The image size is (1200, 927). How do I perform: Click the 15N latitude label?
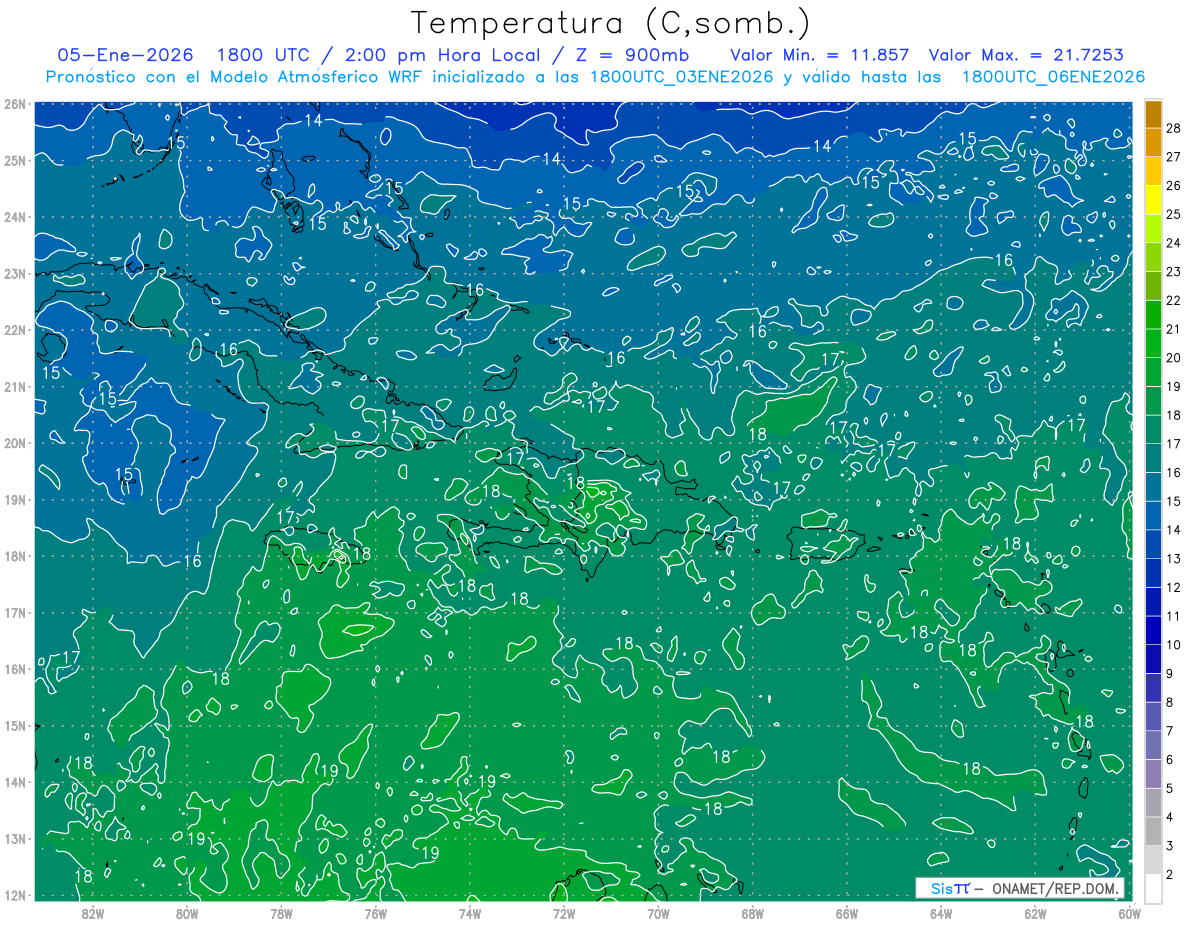15,726
